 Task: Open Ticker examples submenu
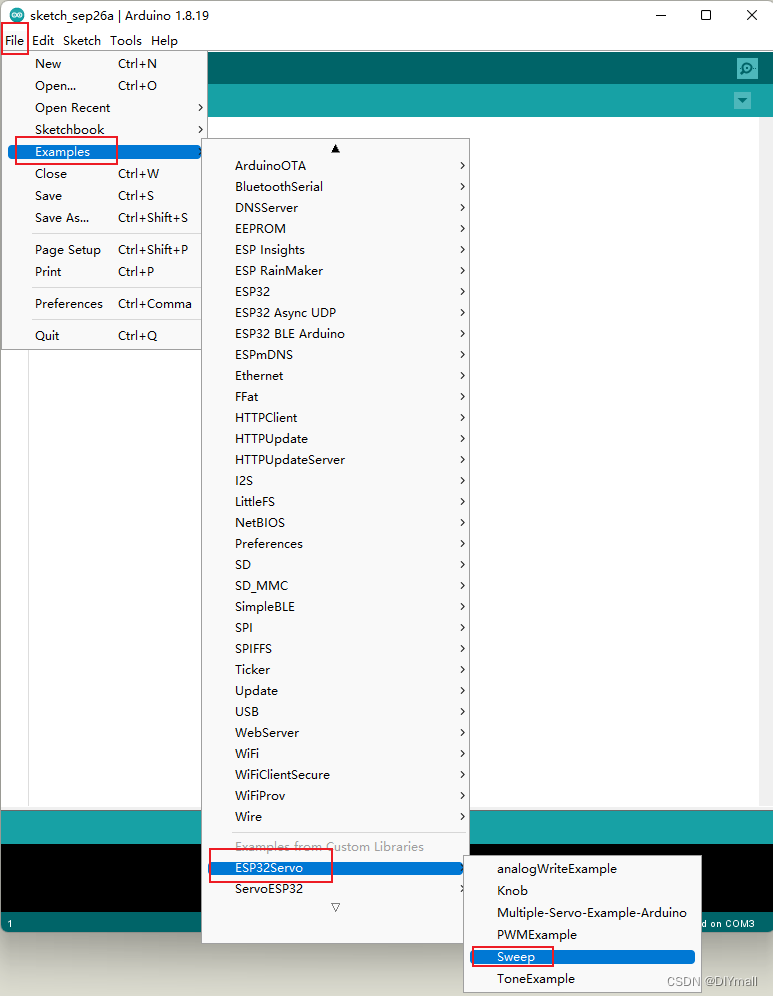pos(336,669)
